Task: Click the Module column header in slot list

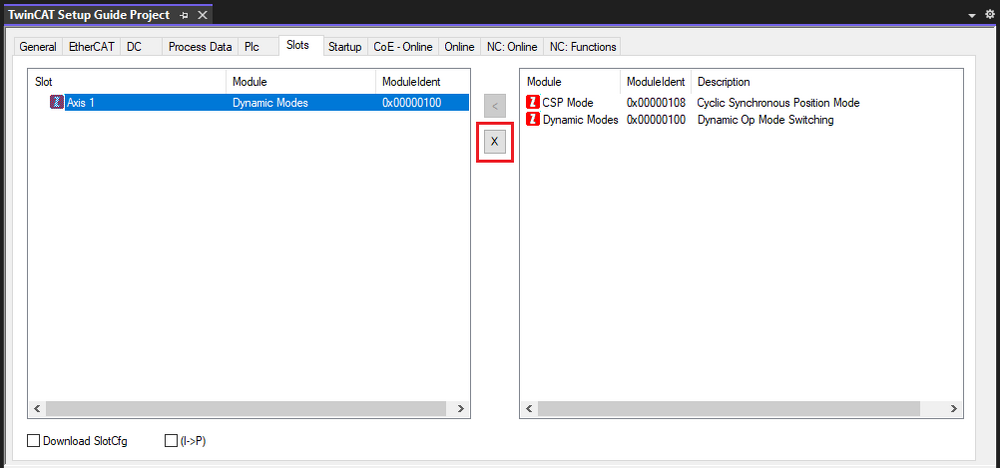Action: pyautogui.click(x=301, y=82)
